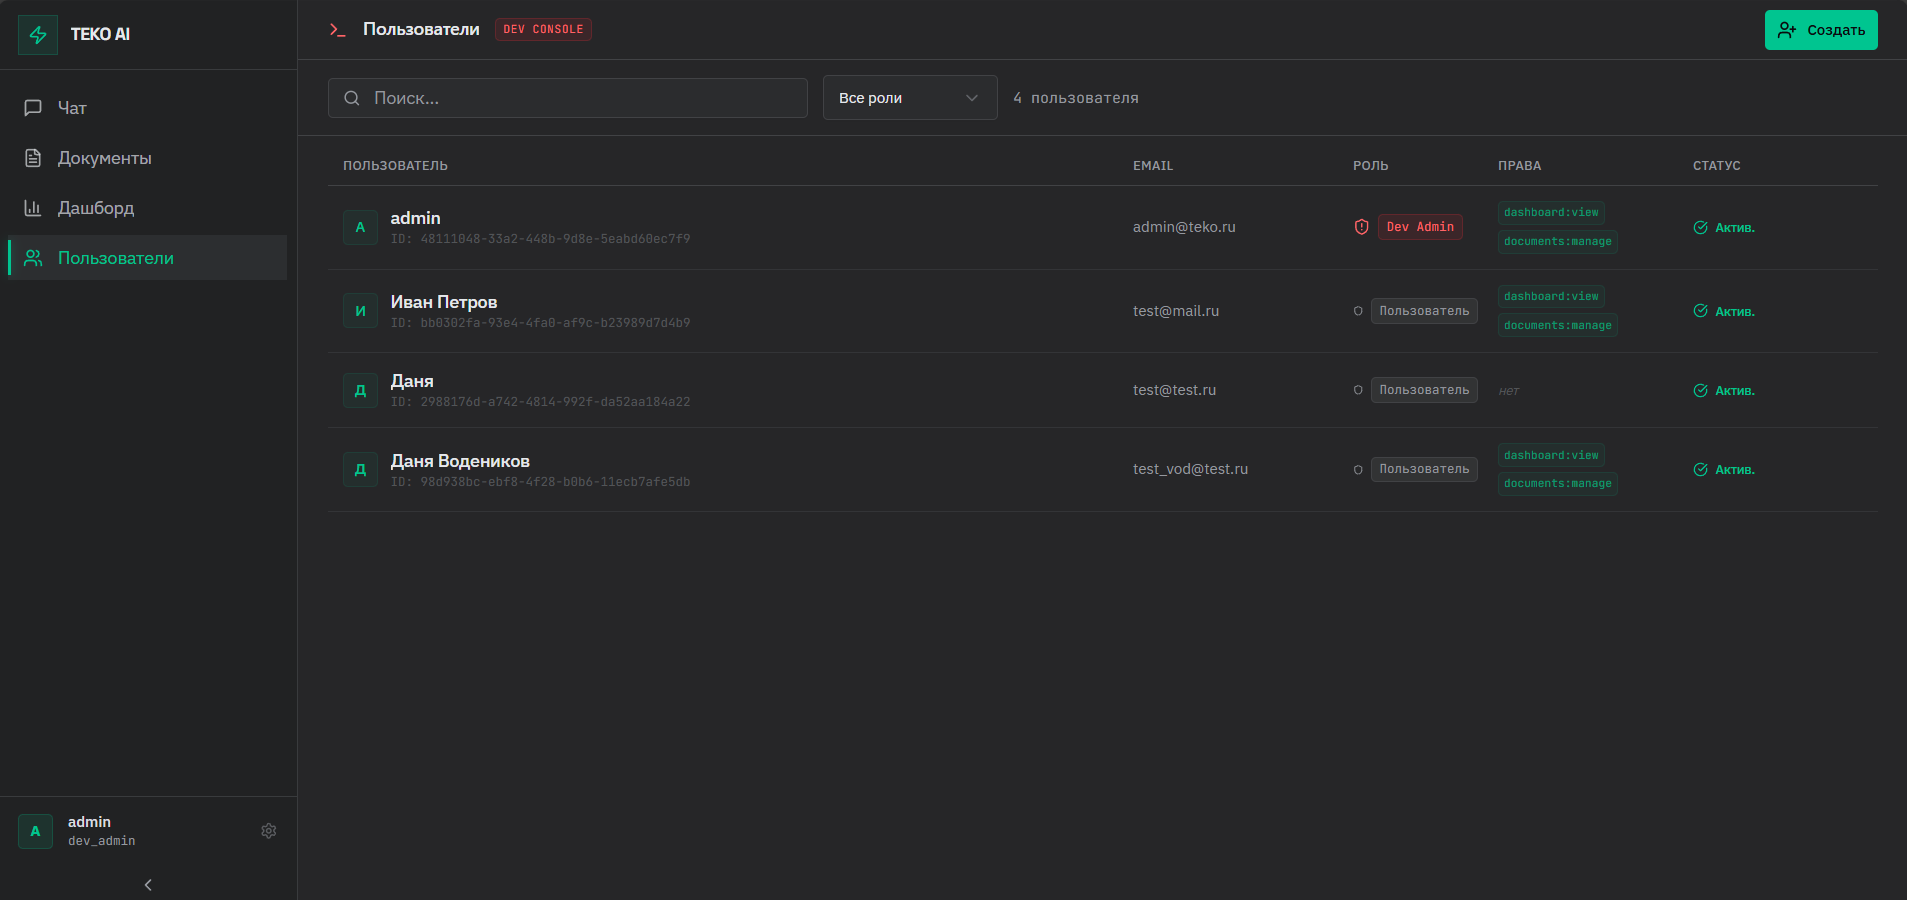Viewport: 1907px width, 900px height.
Task: Click the EMAIL column header
Action: pos(1153,166)
